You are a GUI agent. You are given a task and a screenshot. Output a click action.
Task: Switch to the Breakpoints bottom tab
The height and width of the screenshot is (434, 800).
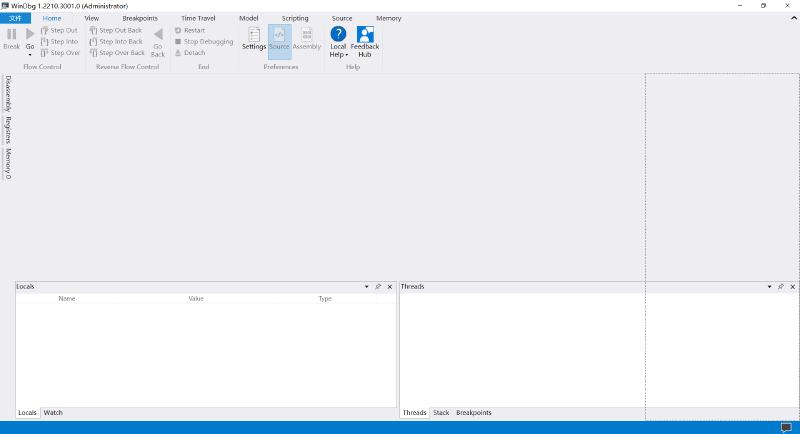[x=474, y=413]
